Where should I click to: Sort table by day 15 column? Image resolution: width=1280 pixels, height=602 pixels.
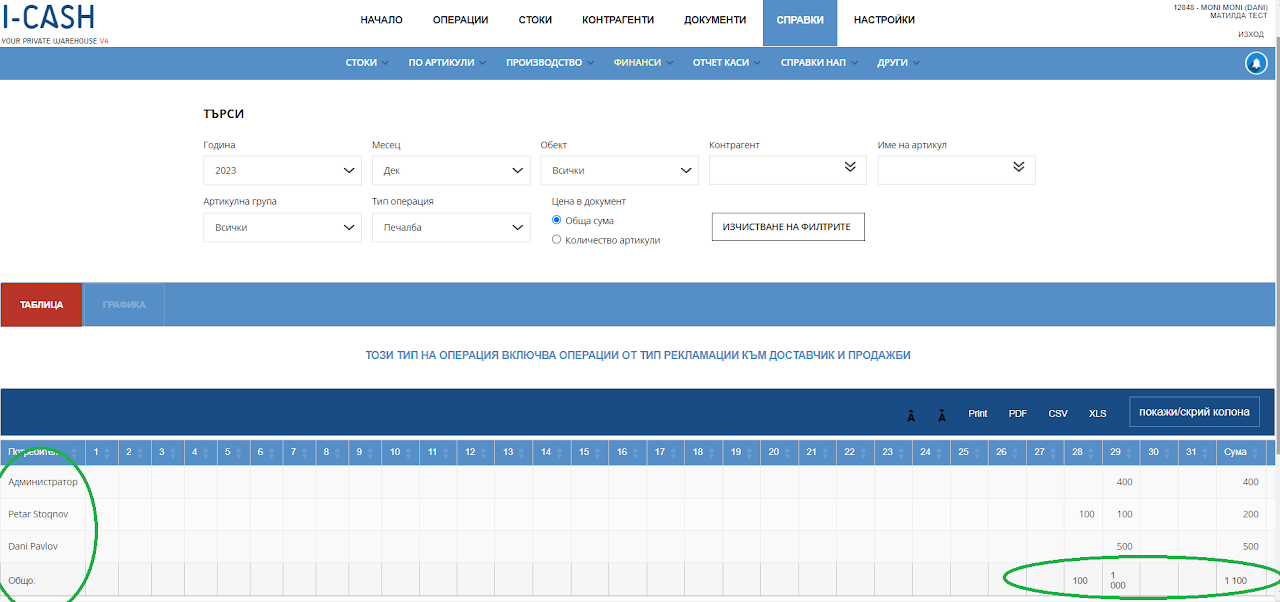tap(589, 452)
